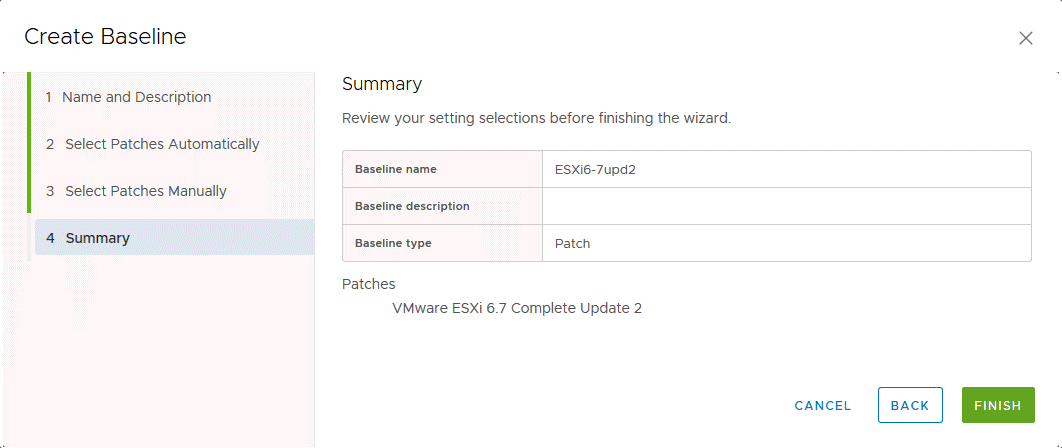Select the ESXi6-7upd2 name value
1062x448 pixels.
point(595,169)
